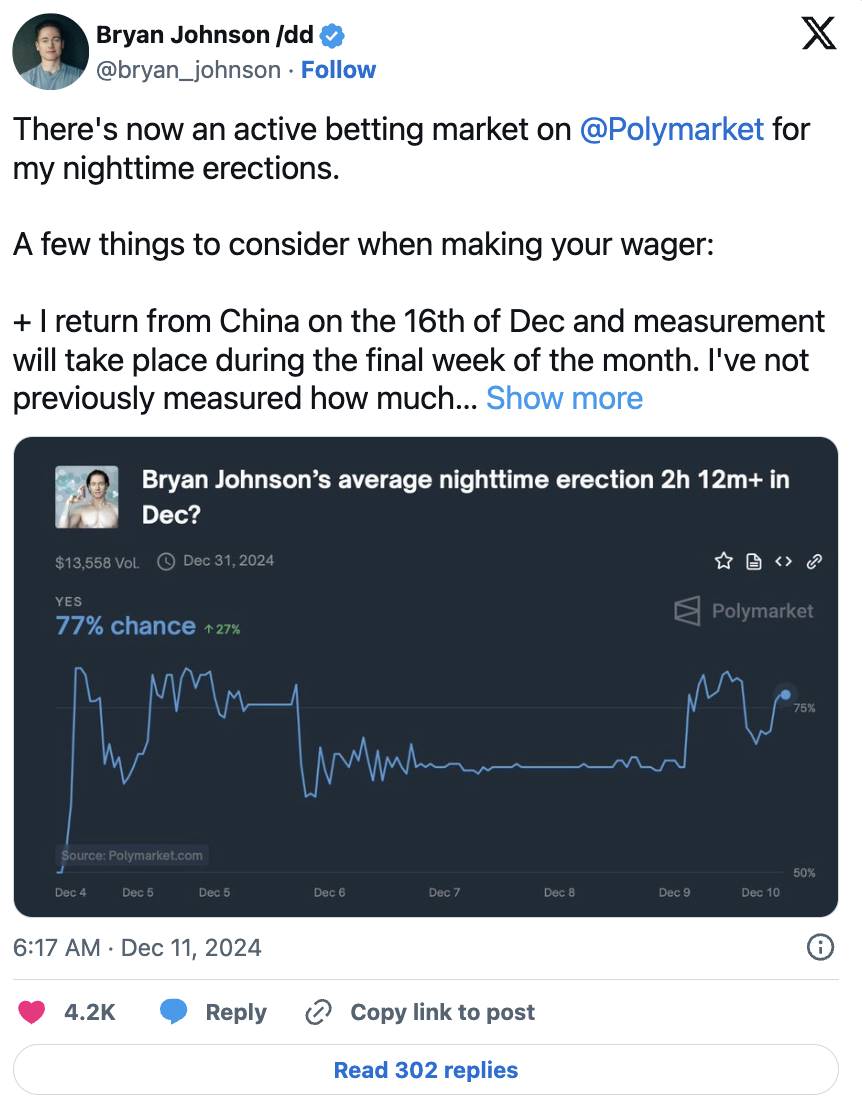The image size is (862, 1112).
Task: Click the chart's latest data point dot
Action: click(785, 694)
